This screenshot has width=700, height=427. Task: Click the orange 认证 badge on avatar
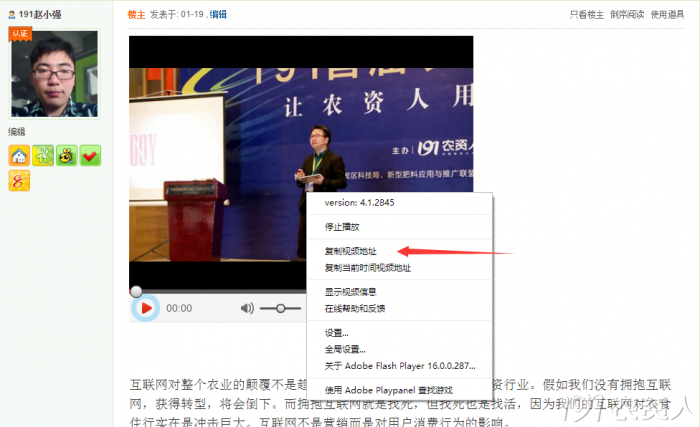tap(20, 33)
